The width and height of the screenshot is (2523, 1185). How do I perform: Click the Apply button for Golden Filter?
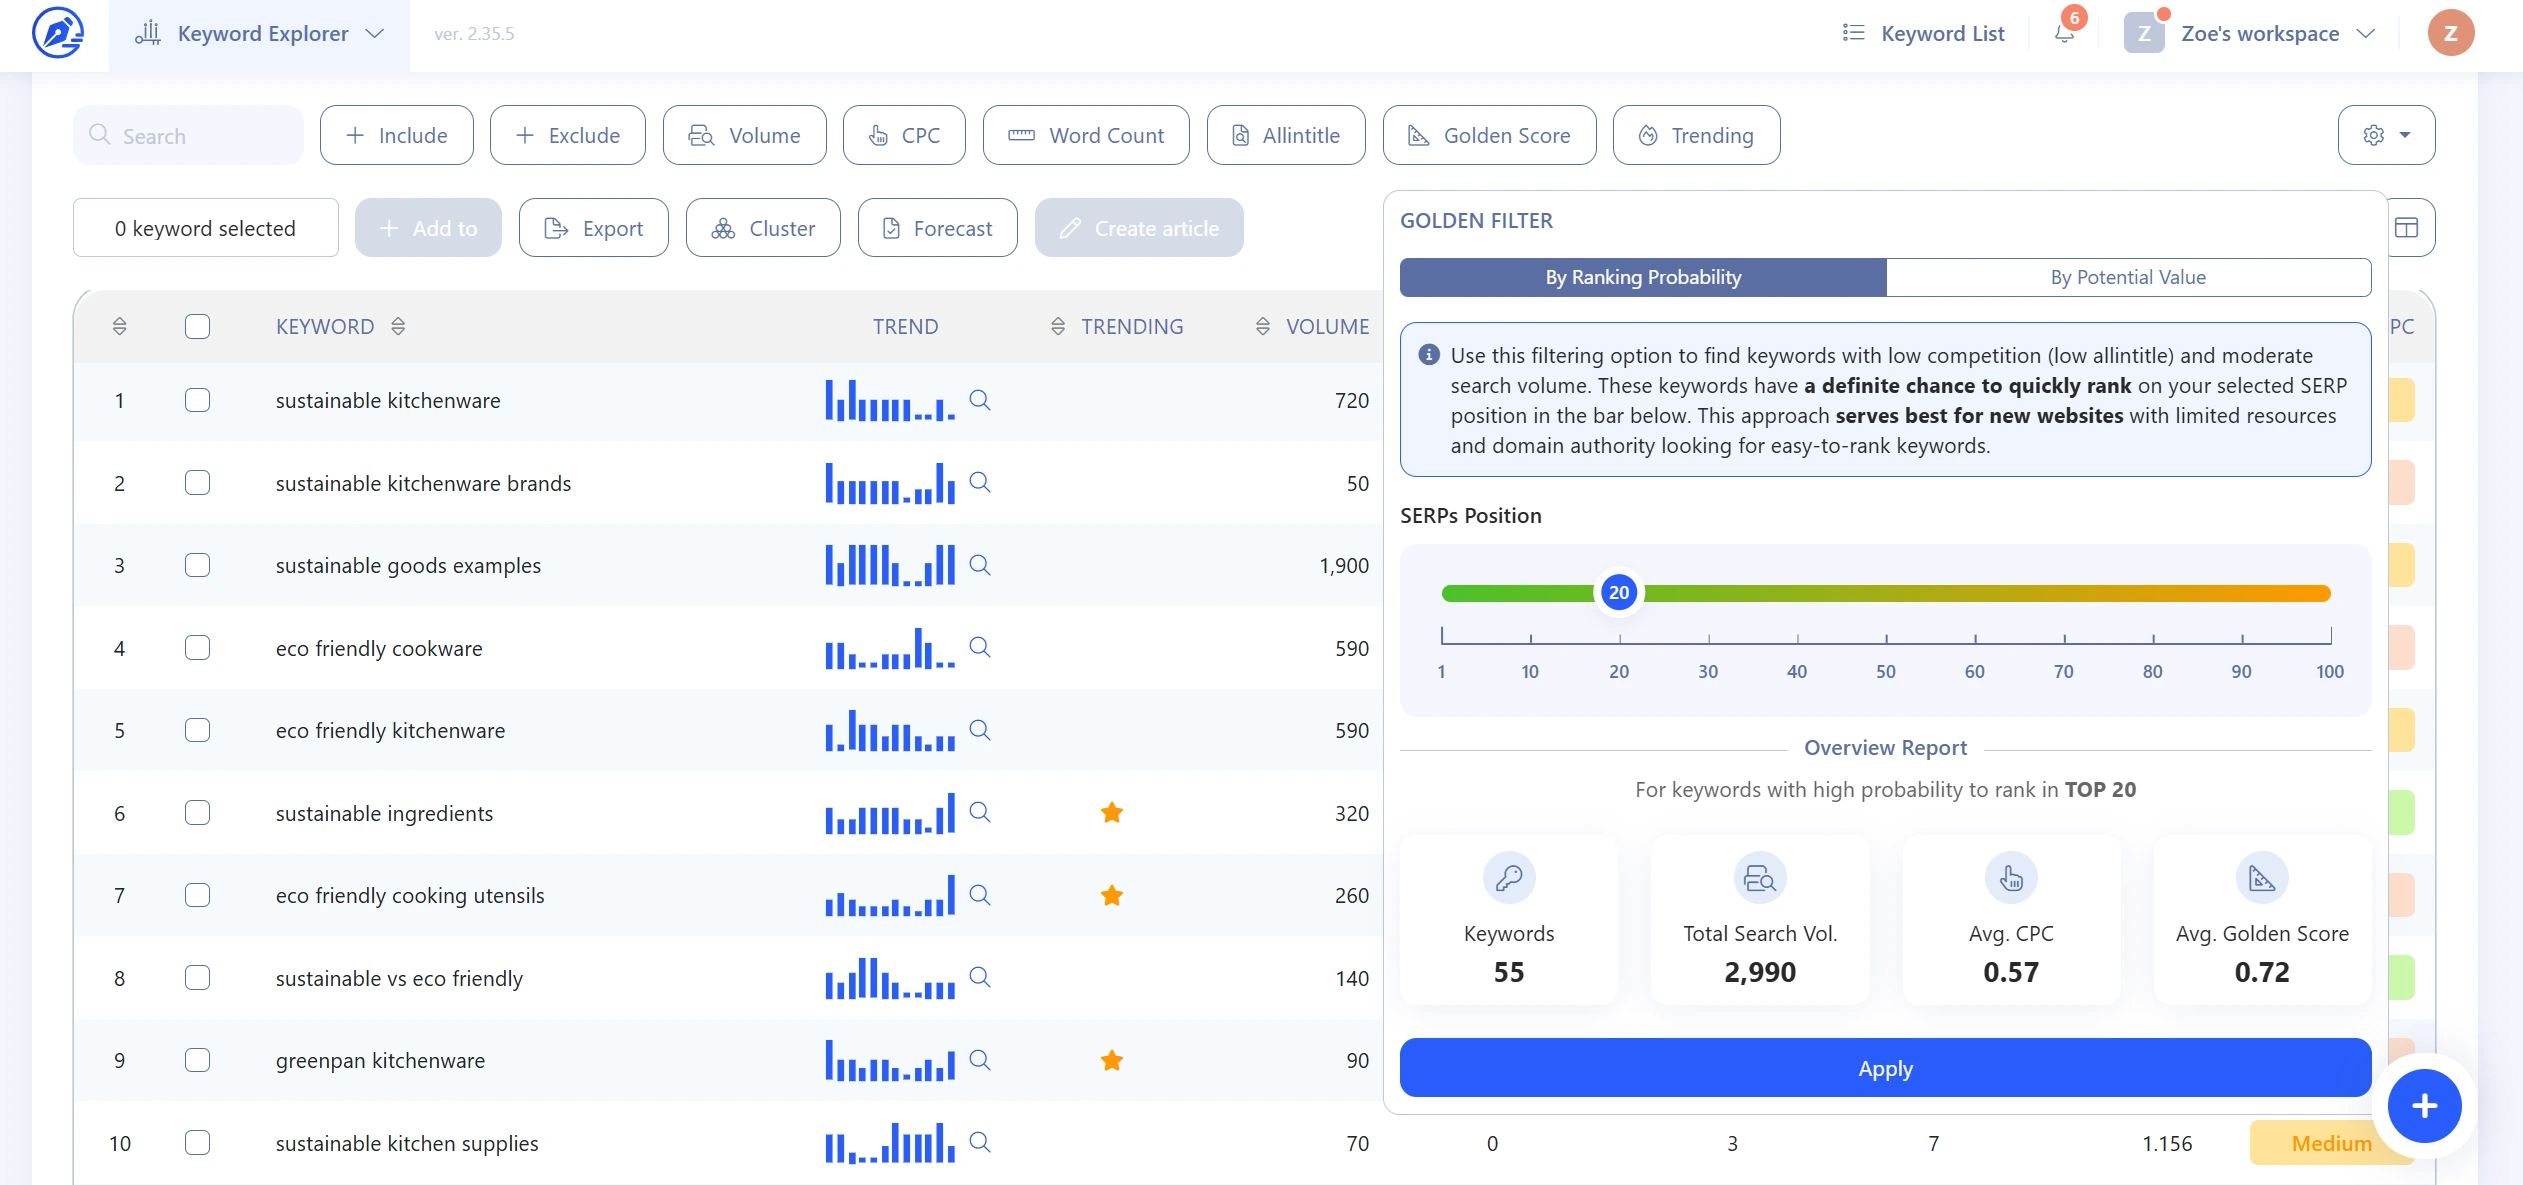[1884, 1067]
